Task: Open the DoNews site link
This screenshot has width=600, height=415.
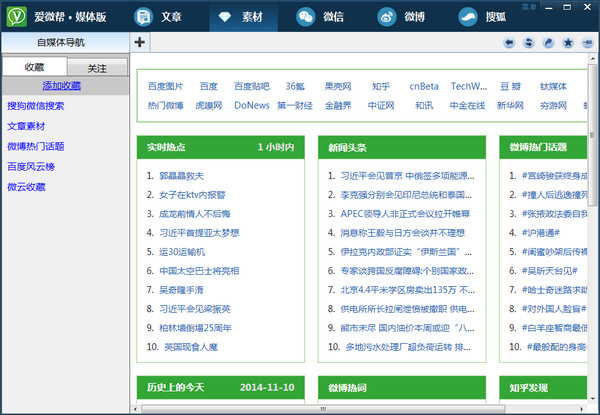Action: 252,105
